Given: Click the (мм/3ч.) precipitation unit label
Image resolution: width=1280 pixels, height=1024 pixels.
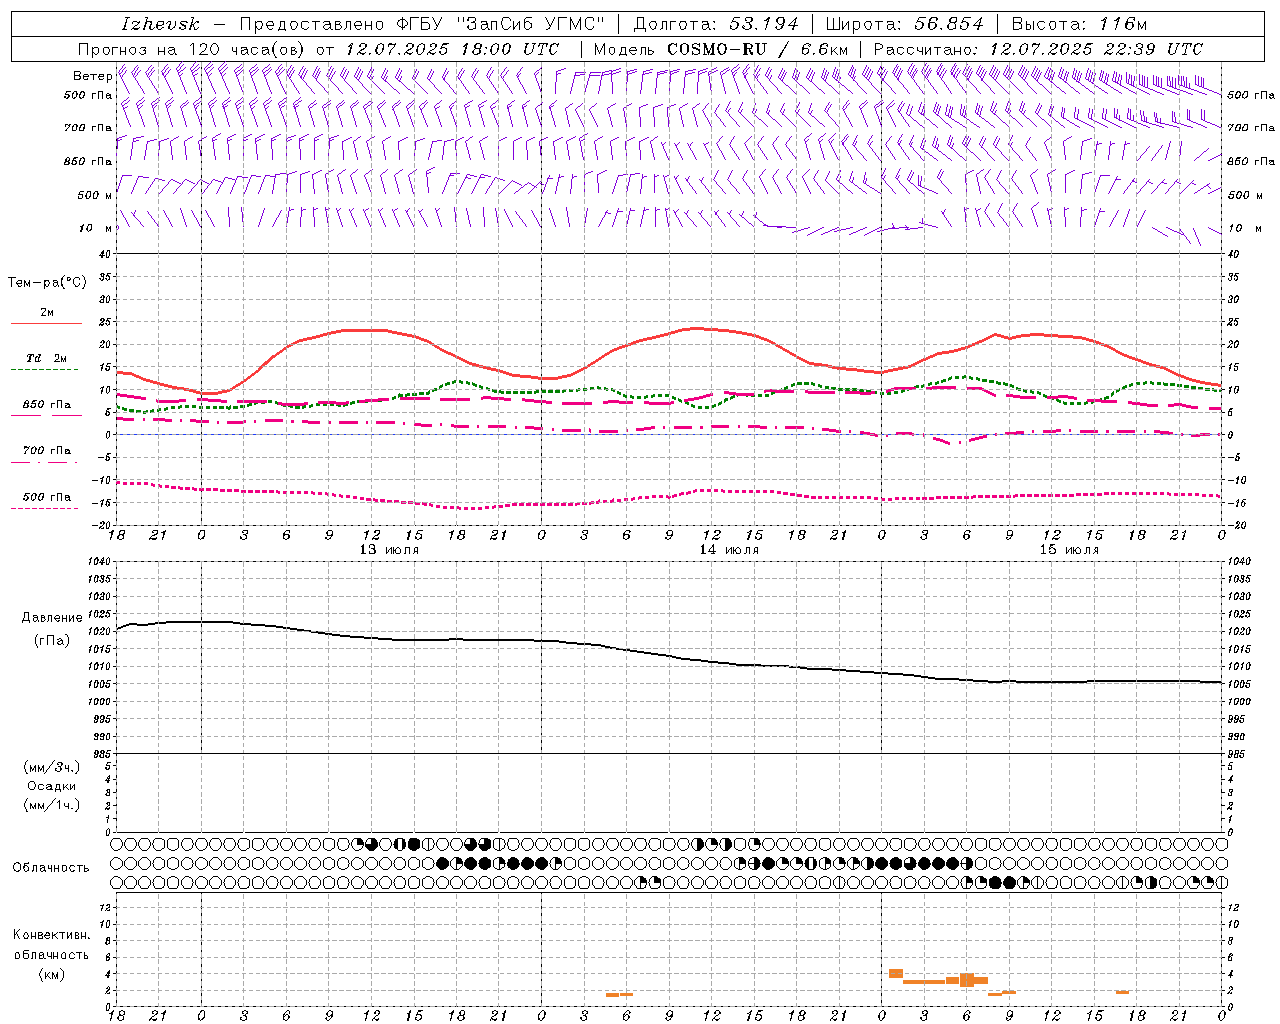Looking at the screenshot, I should (x=52, y=767).
